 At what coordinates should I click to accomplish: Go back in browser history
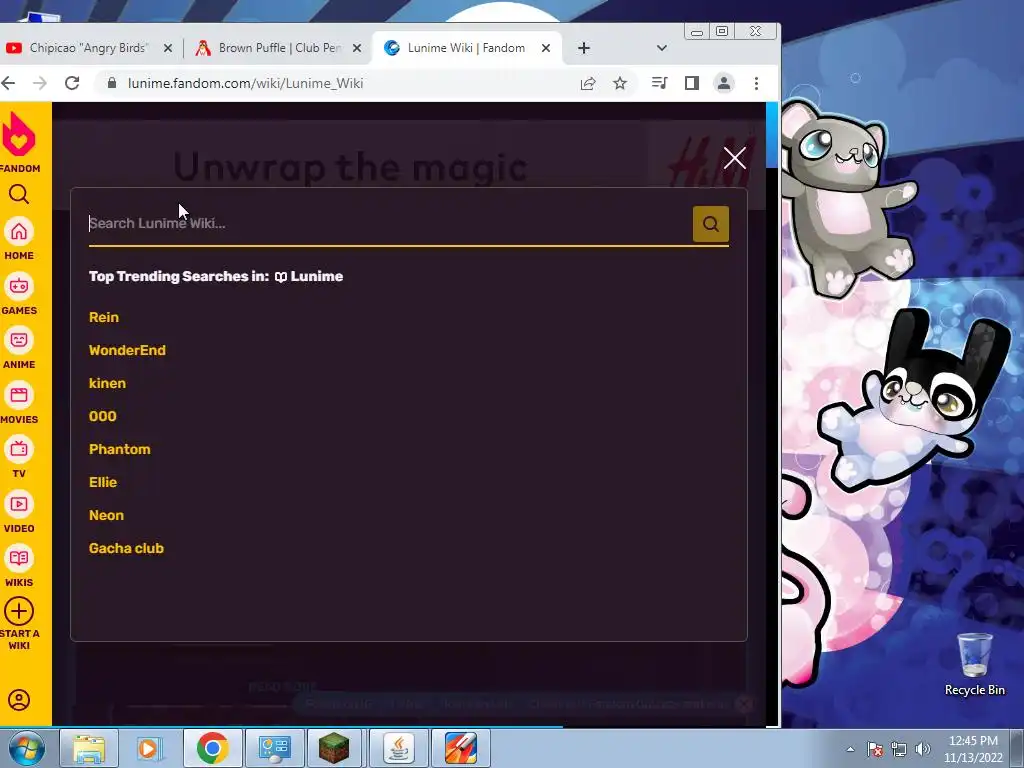(8, 83)
